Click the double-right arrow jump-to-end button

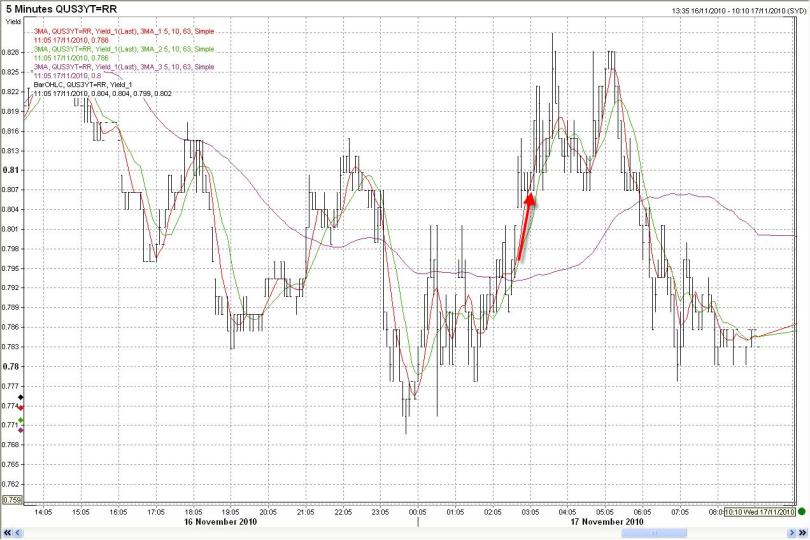pyautogui.click(x=803, y=532)
